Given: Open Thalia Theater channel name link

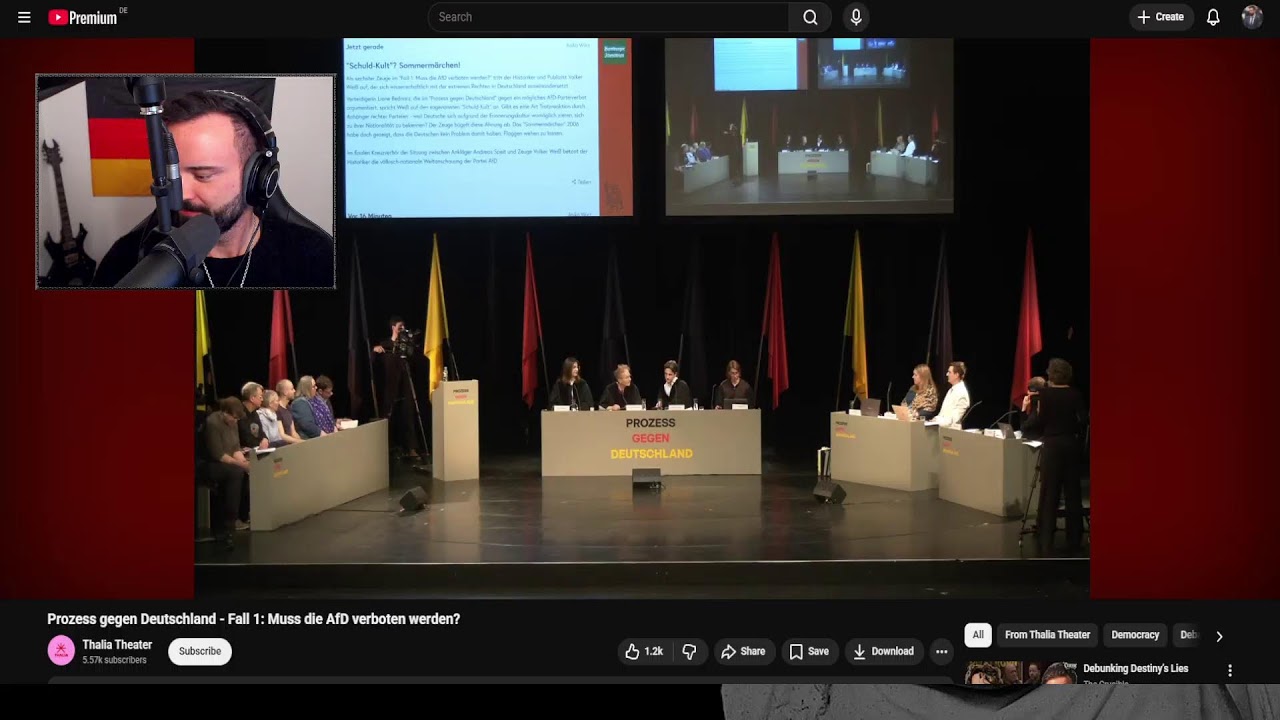Looking at the screenshot, I should (117, 645).
